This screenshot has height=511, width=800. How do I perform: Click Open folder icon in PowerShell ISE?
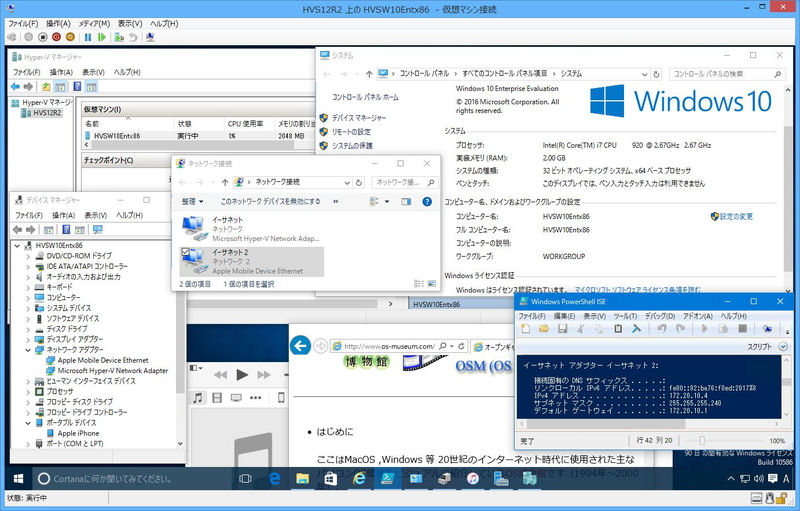coord(544,329)
